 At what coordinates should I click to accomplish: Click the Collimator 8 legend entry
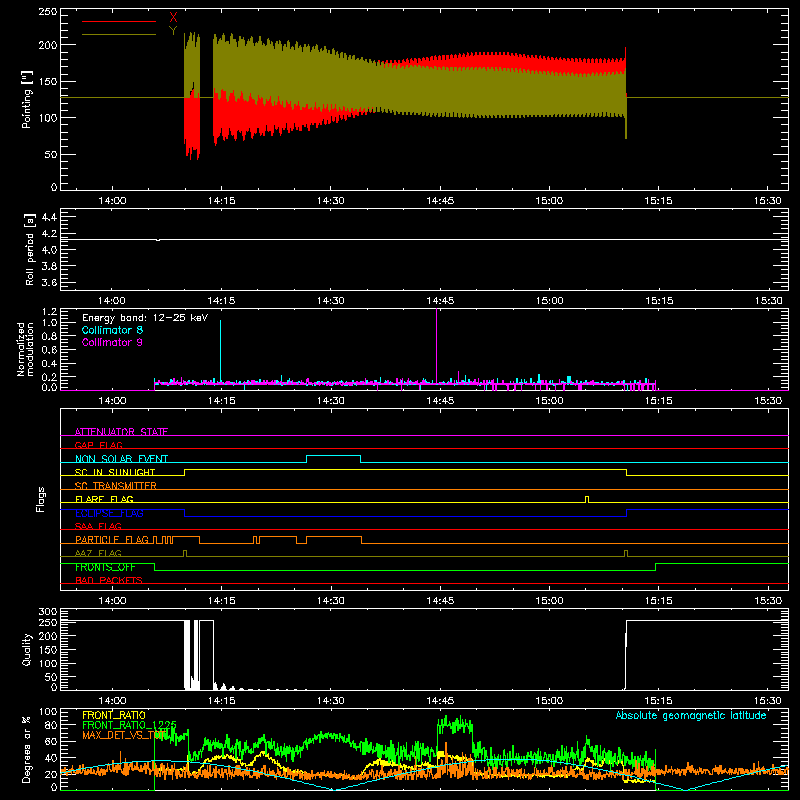[112, 330]
